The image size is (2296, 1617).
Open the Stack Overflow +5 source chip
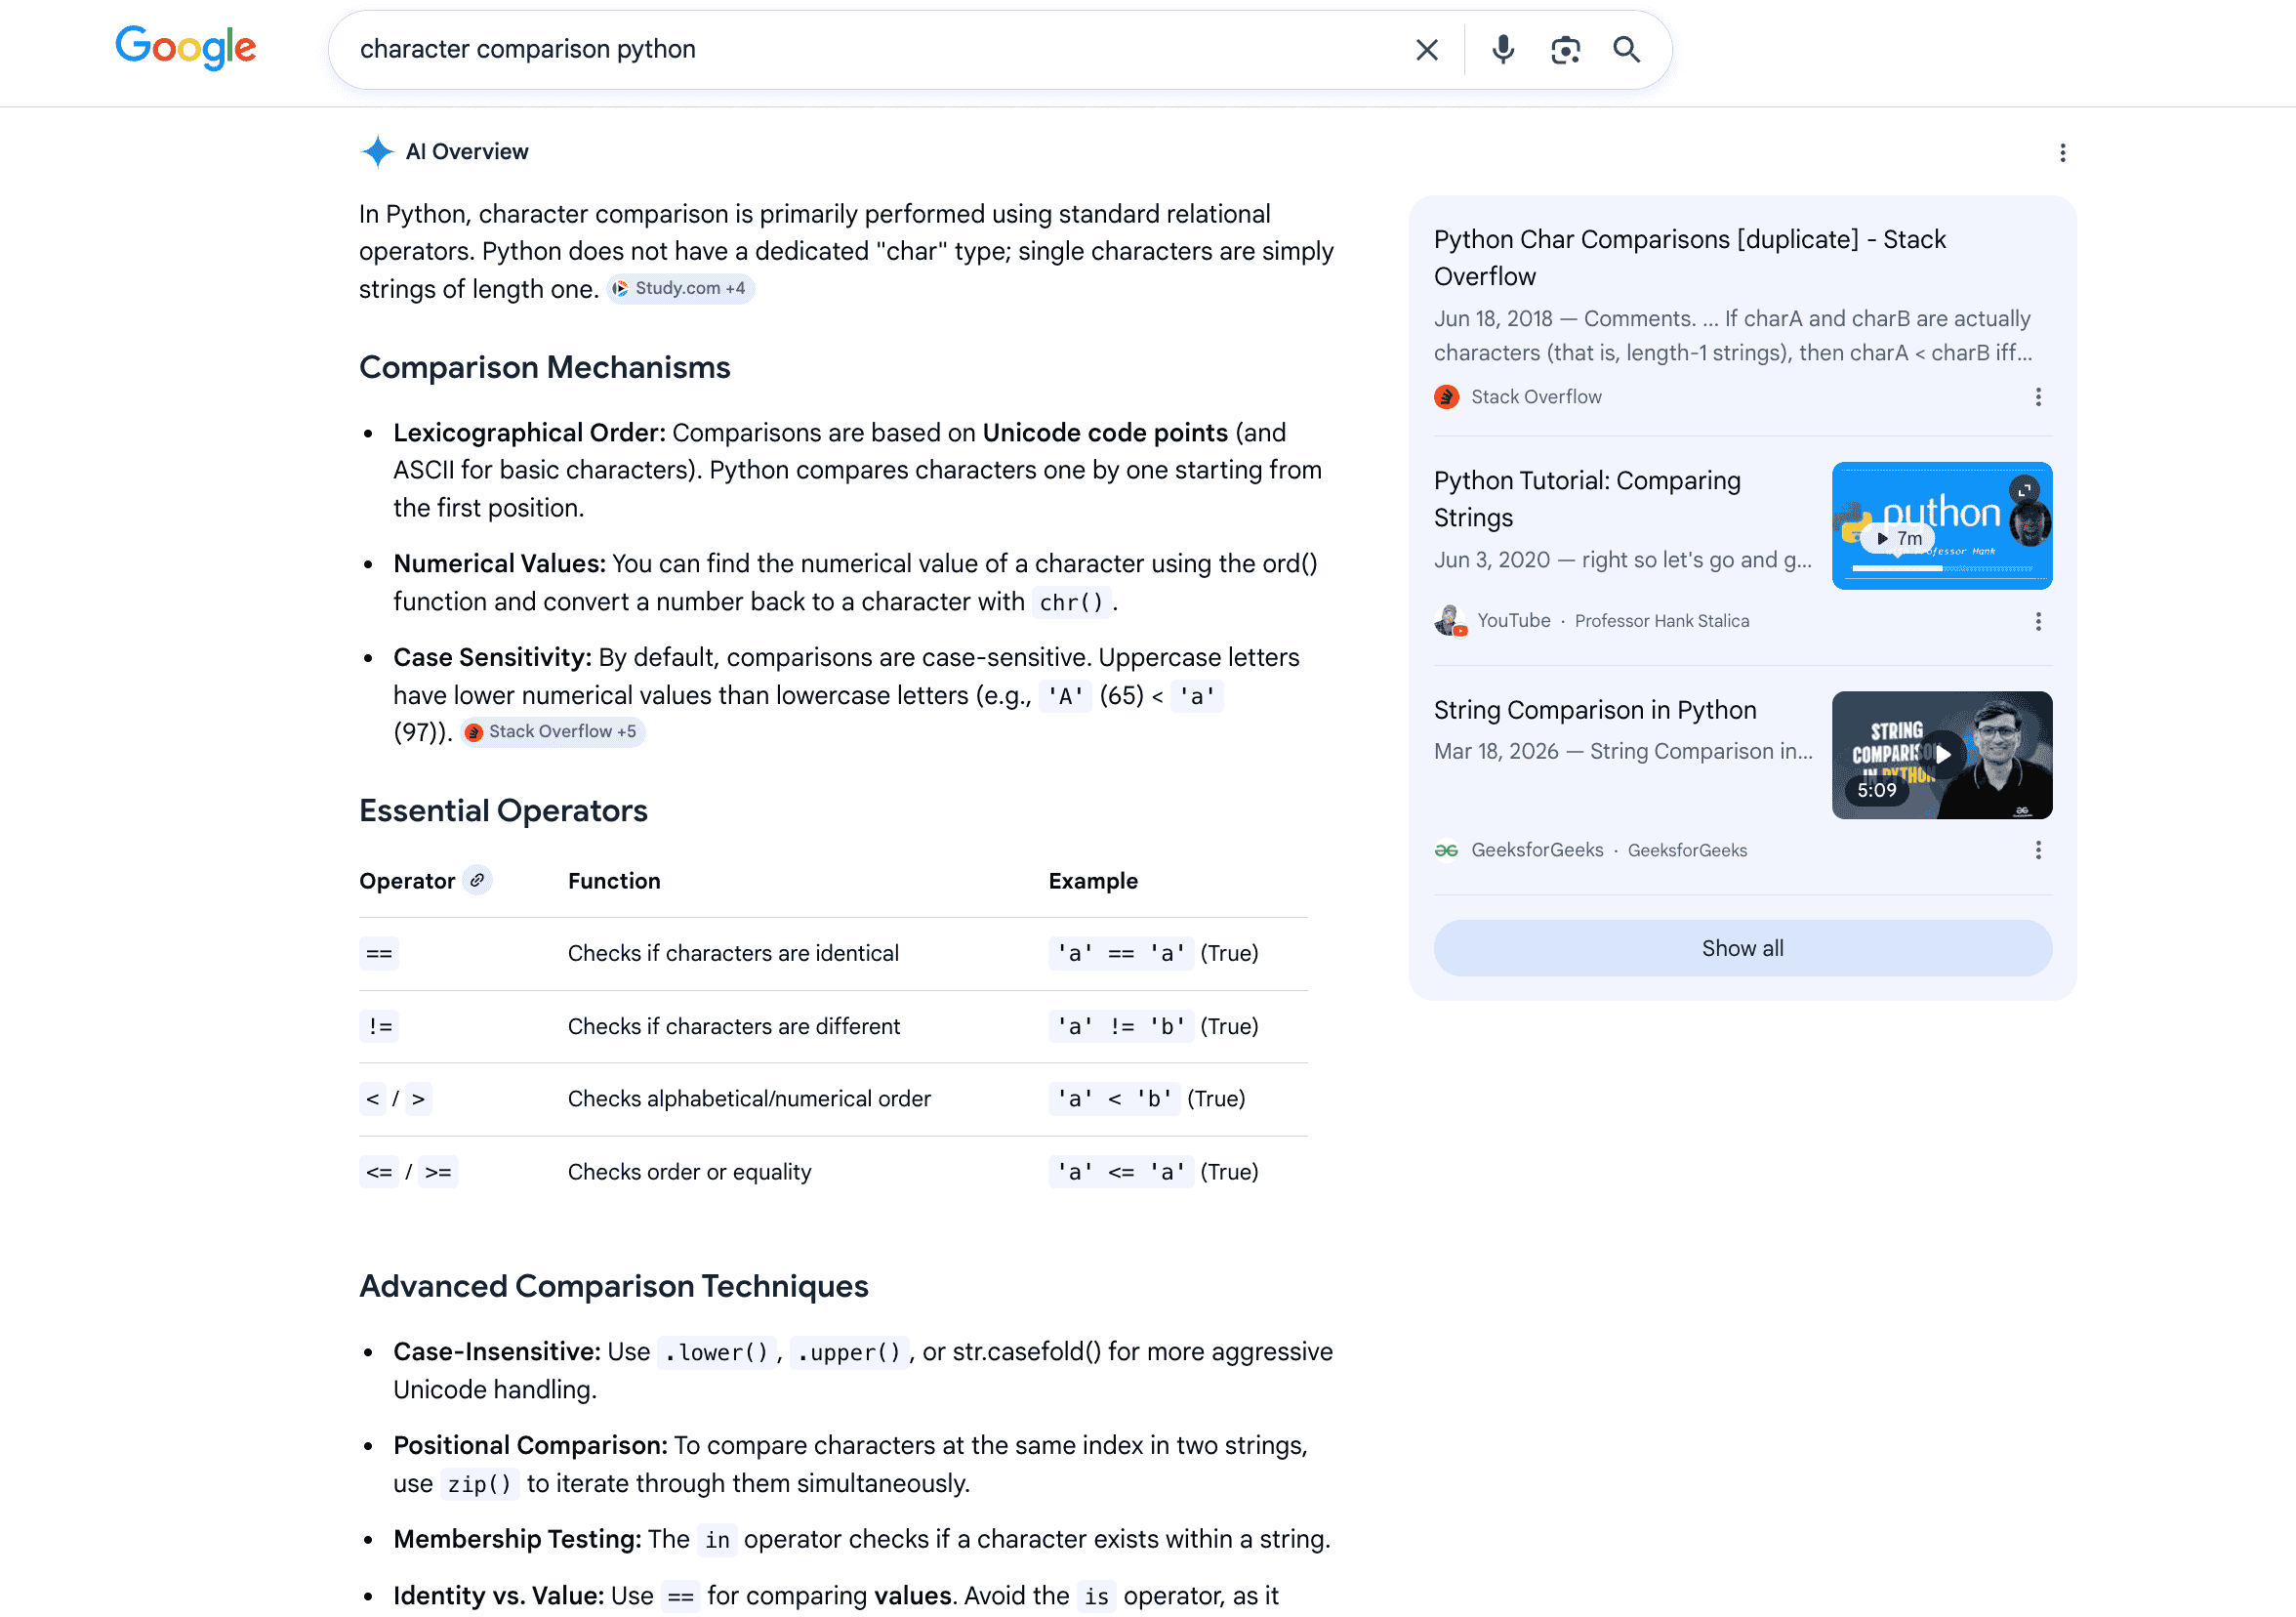553,731
